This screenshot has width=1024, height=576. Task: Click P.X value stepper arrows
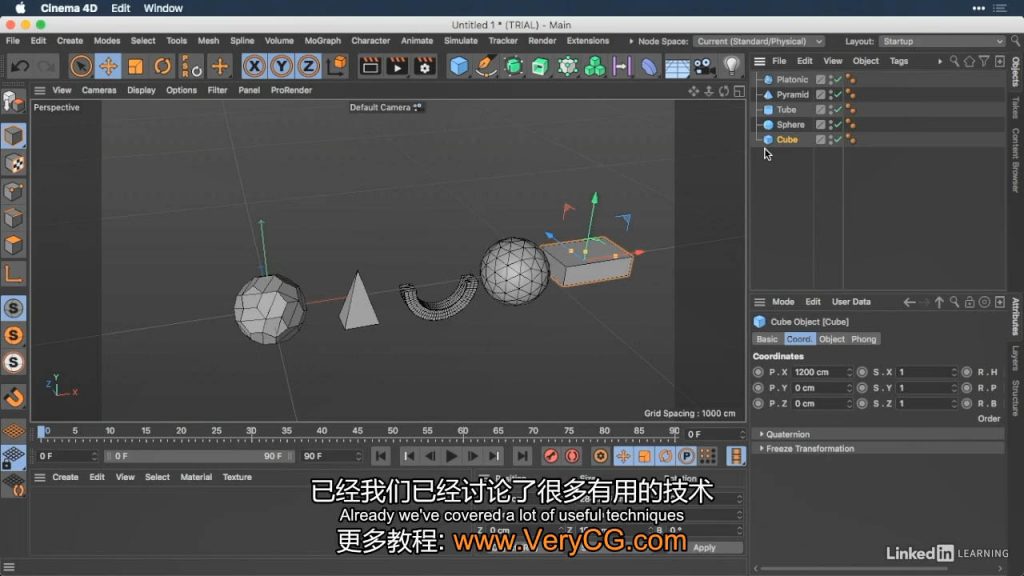[850, 372]
